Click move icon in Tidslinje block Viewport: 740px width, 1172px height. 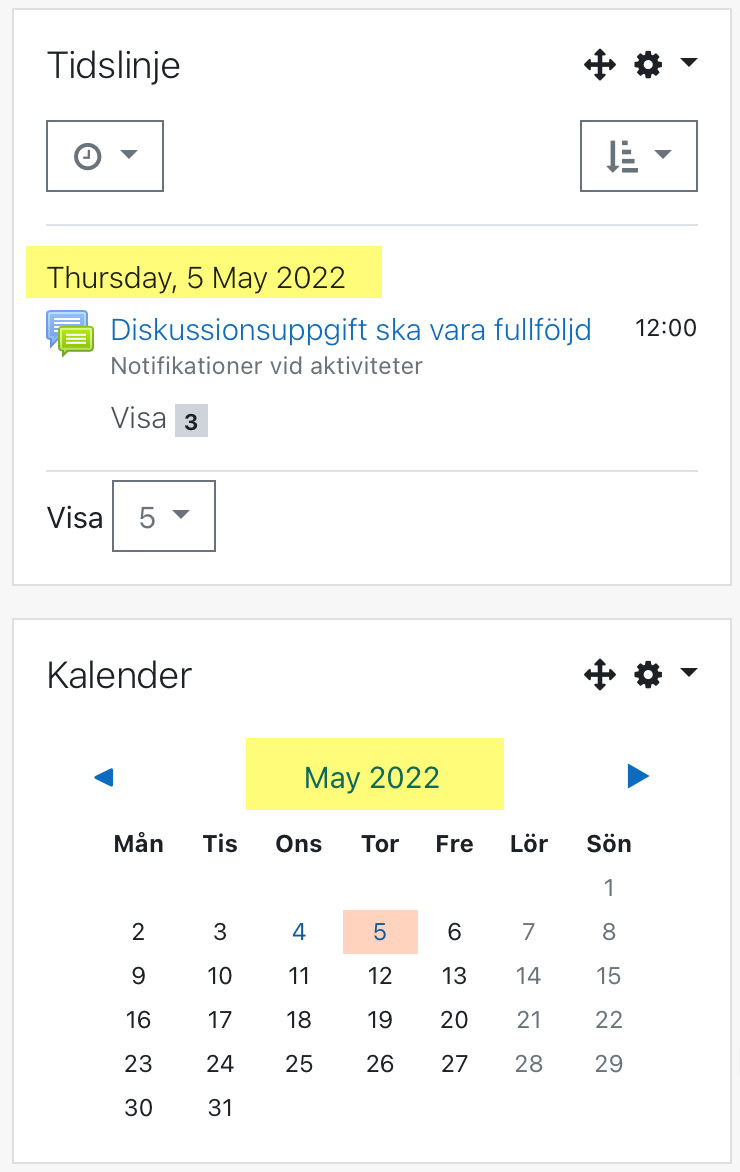point(599,65)
